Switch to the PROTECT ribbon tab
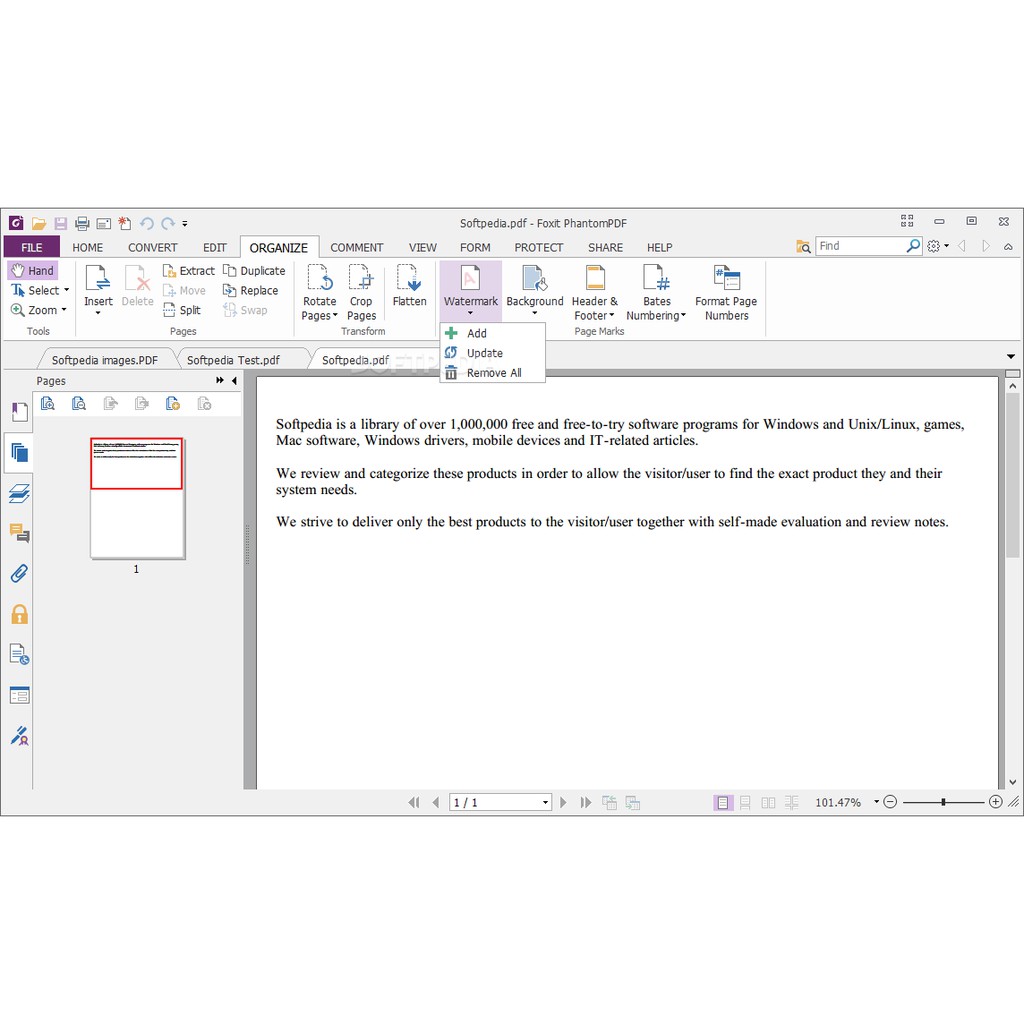1024x1024 pixels. click(x=539, y=248)
